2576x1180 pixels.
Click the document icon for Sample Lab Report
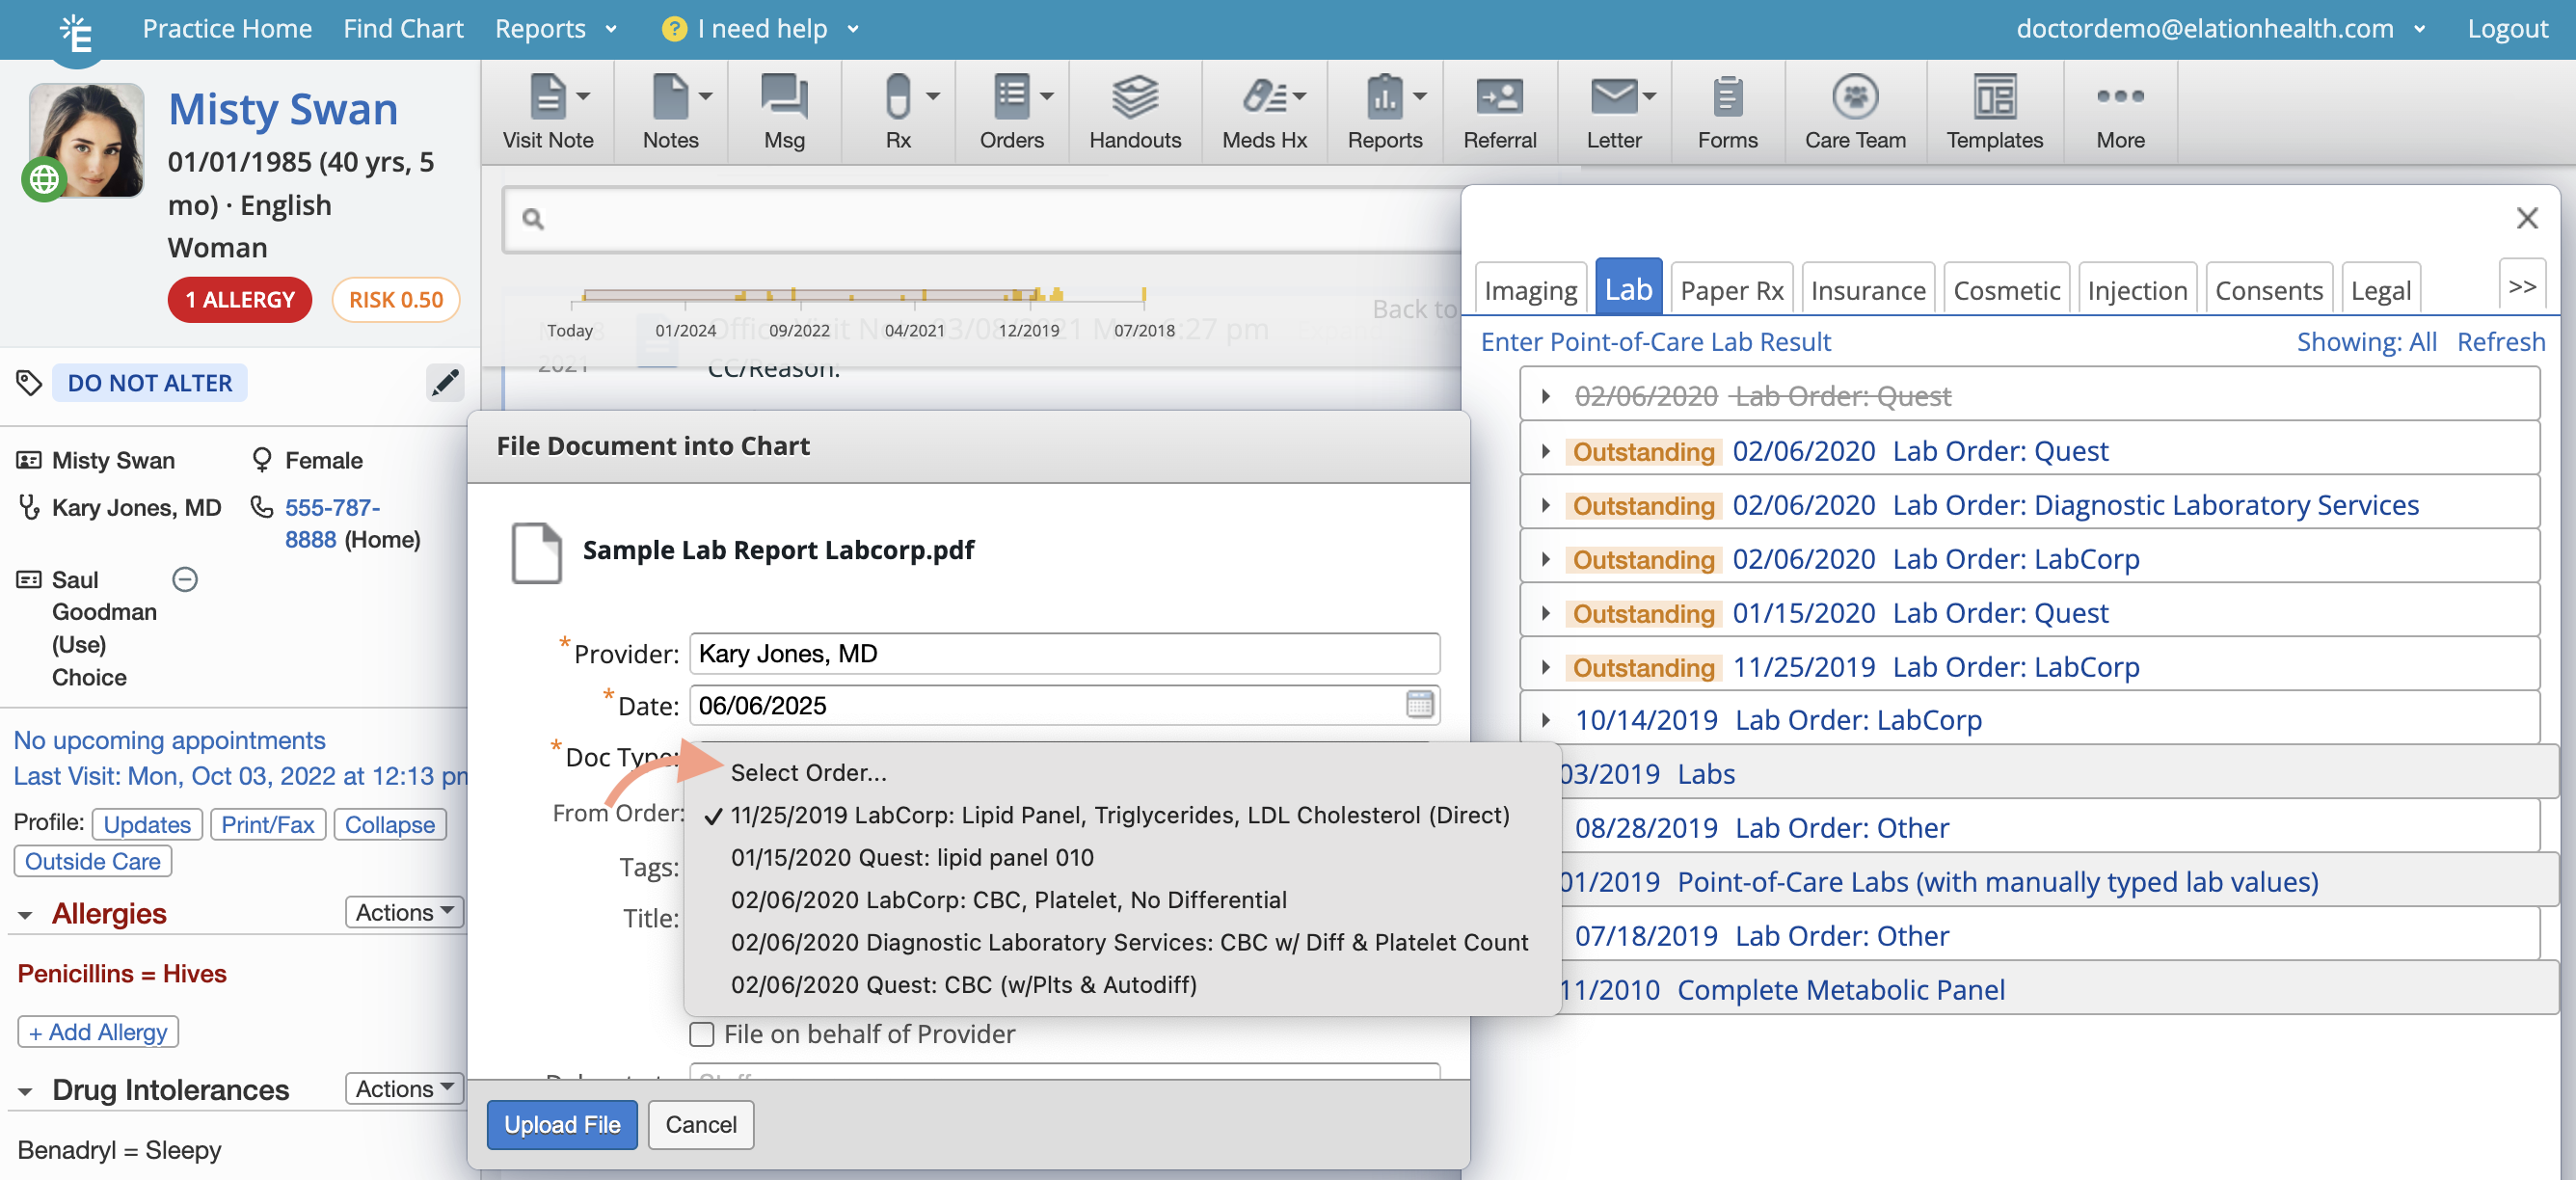click(536, 552)
